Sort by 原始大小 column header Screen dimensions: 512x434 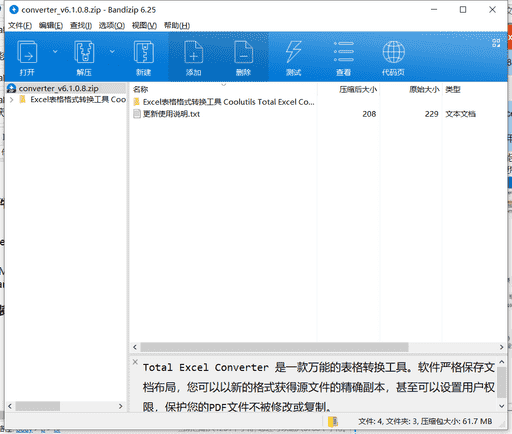coord(424,89)
